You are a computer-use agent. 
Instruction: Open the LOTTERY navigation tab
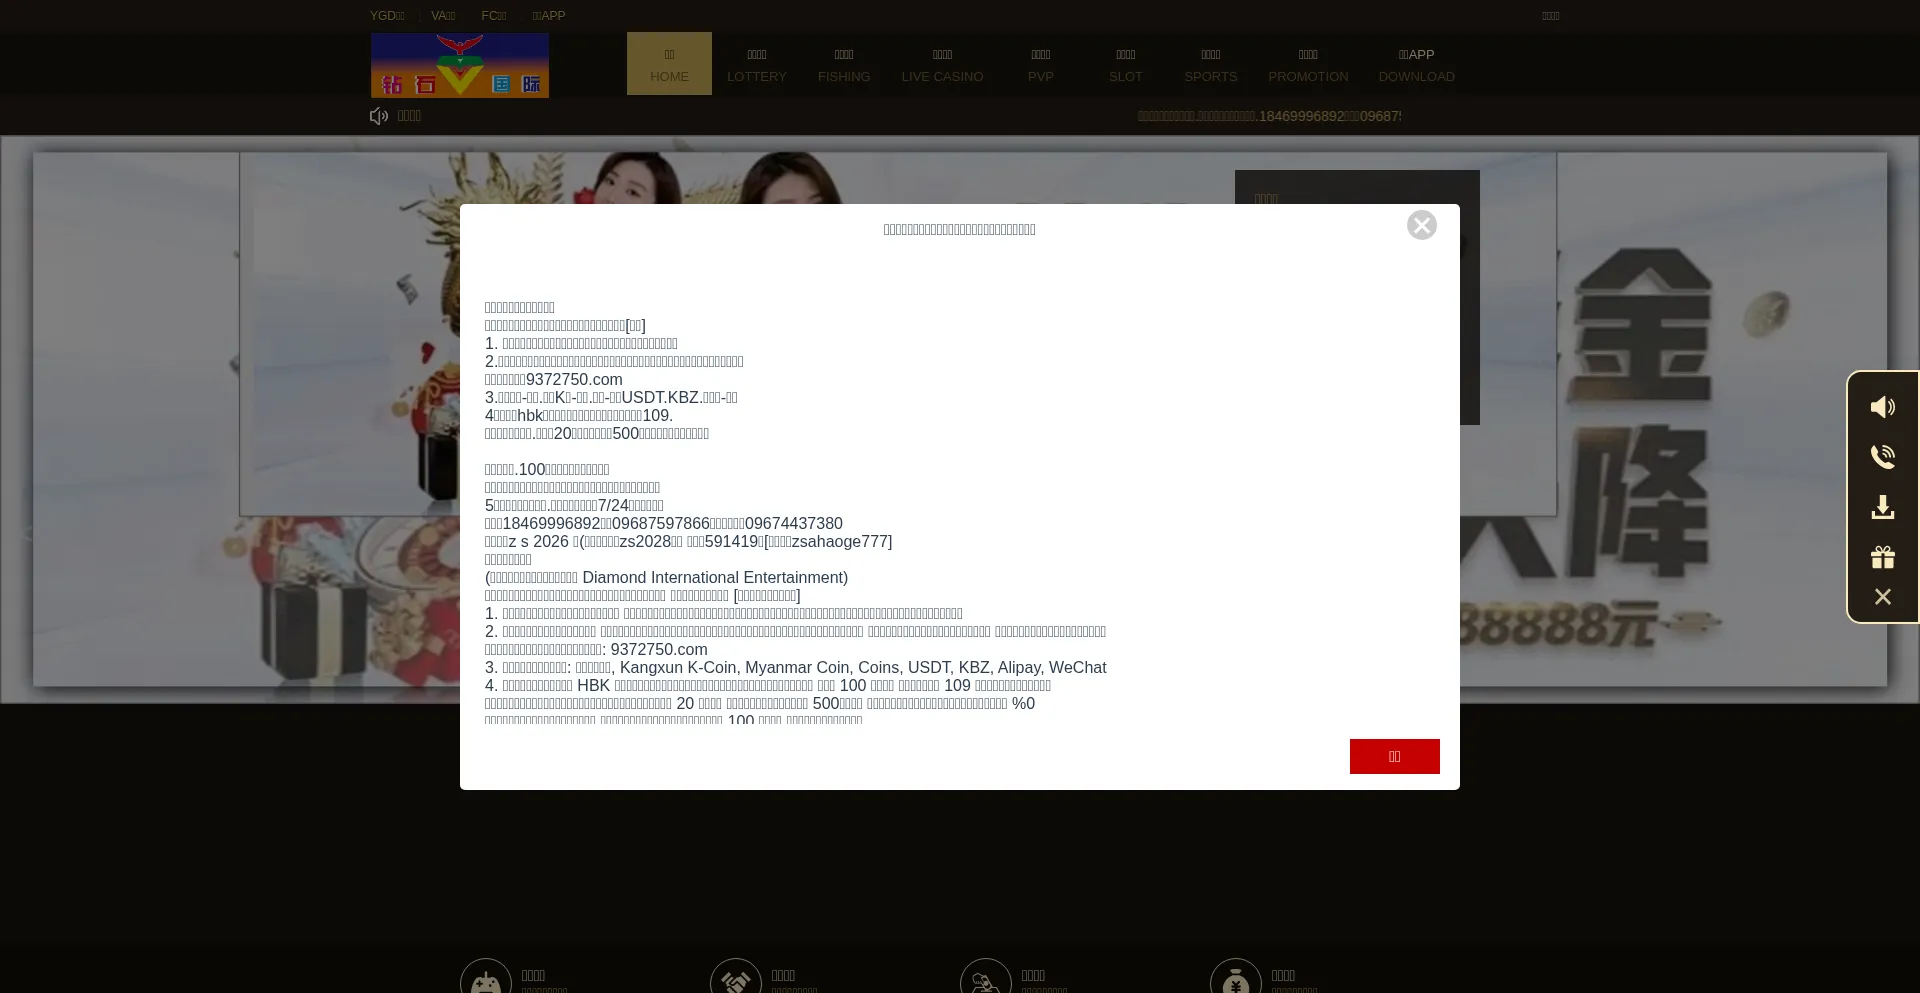pyautogui.click(x=757, y=64)
